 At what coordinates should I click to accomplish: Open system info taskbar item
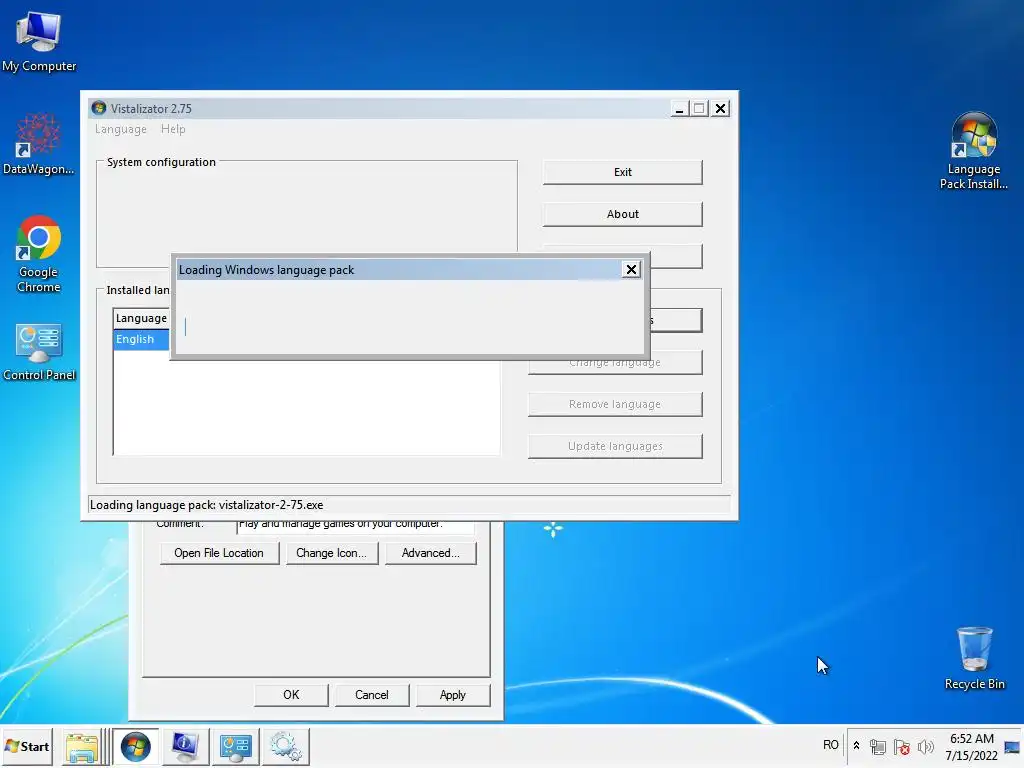click(x=185, y=746)
